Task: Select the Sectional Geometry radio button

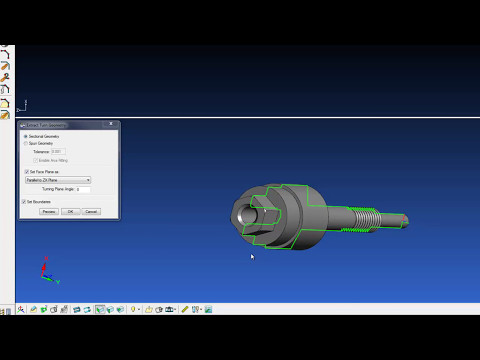Action: pyautogui.click(x=26, y=136)
